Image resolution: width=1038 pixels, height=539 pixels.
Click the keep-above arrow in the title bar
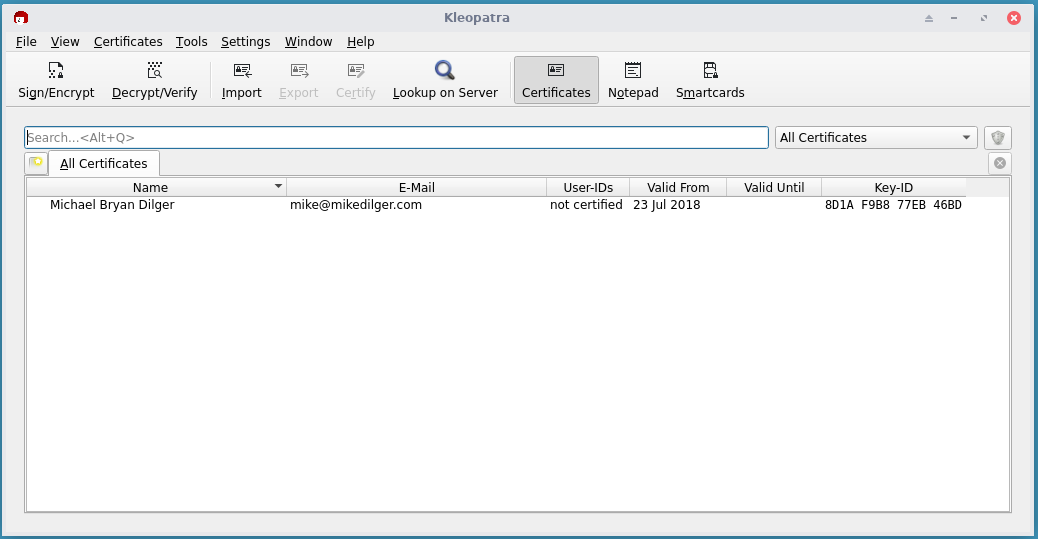pyautogui.click(x=929, y=19)
